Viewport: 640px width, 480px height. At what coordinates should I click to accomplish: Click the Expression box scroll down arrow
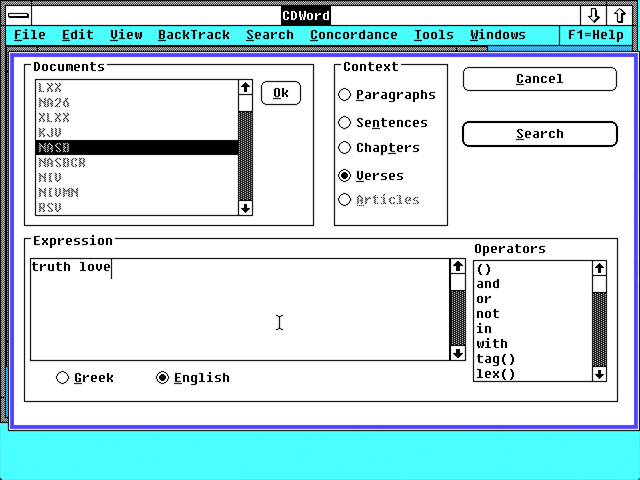[x=458, y=353]
